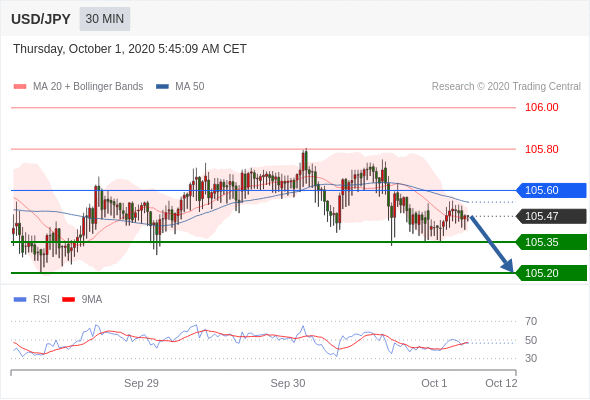Viewport: 590px width, 400px height.
Task: Toggle the RSI legend entry
Action: [32, 300]
